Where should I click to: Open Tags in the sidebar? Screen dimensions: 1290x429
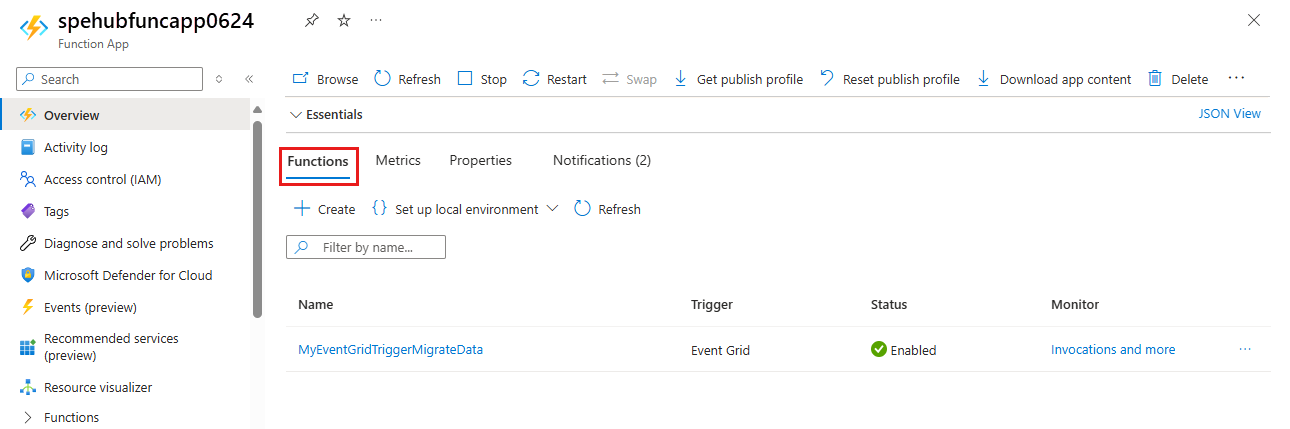(x=56, y=211)
